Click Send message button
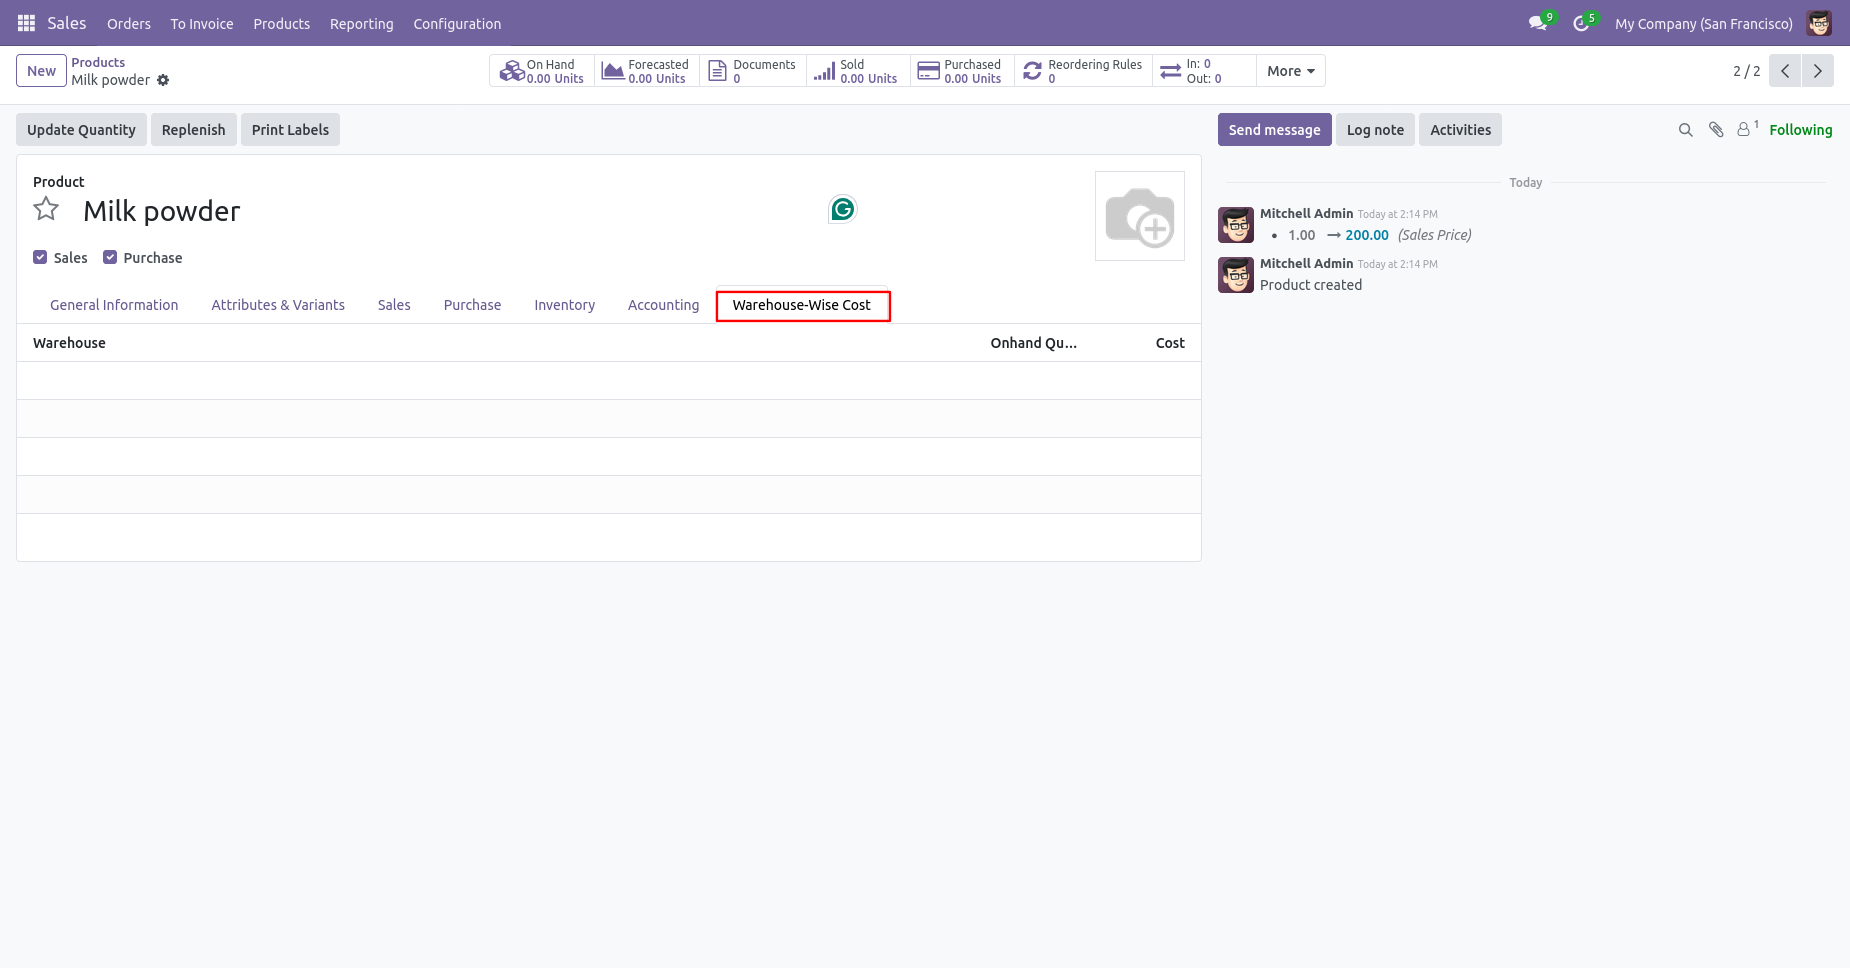This screenshot has width=1850, height=968. click(1274, 130)
